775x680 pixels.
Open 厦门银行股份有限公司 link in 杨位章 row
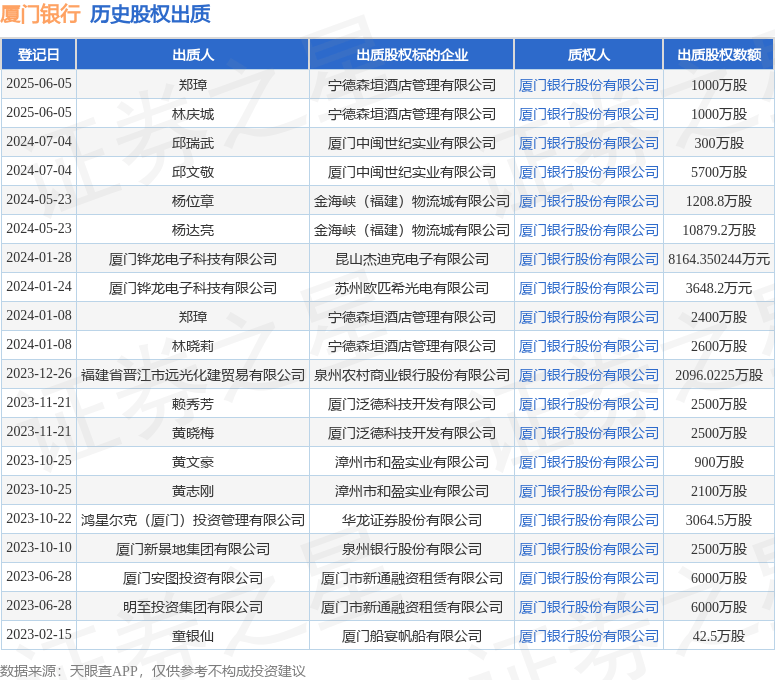(588, 201)
